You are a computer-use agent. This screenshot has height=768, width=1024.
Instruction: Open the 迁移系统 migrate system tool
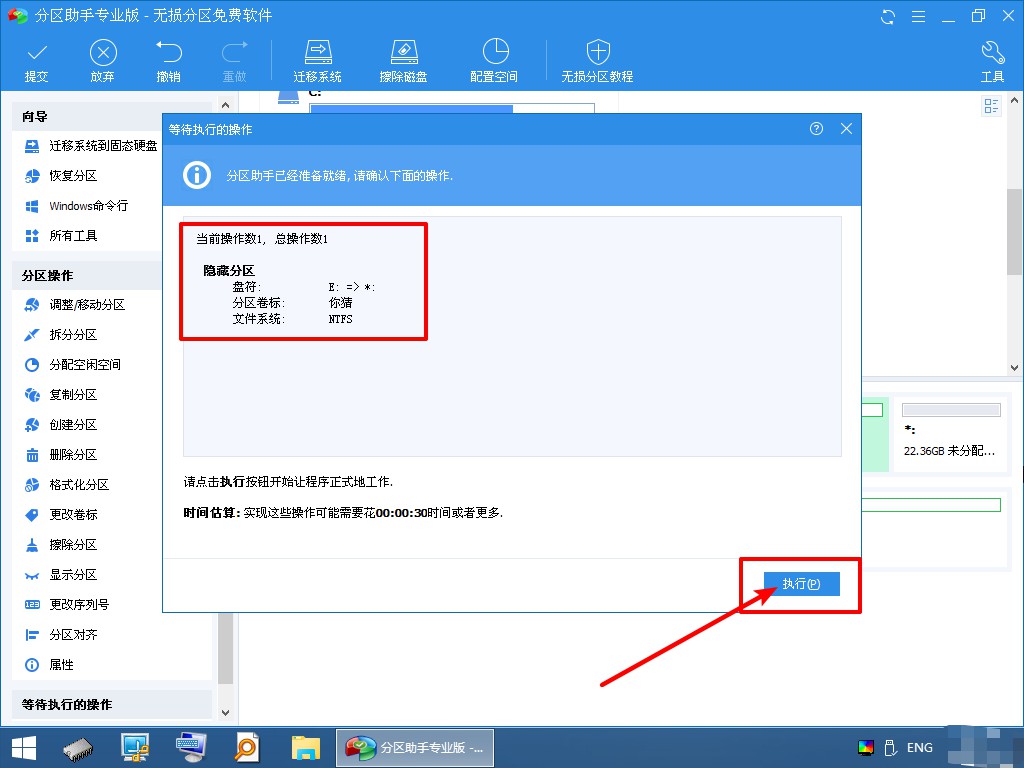click(x=317, y=61)
